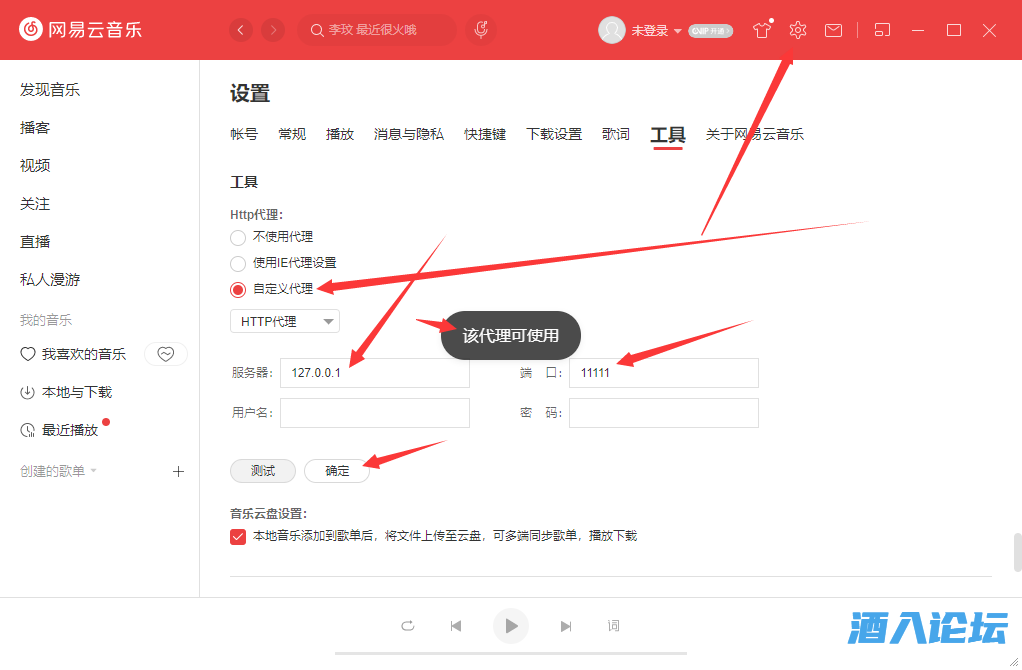The height and width of the screenshot is (670, 1022).
Task: Click the 端口 field showing 11111
Action: [x=664, y=373]
